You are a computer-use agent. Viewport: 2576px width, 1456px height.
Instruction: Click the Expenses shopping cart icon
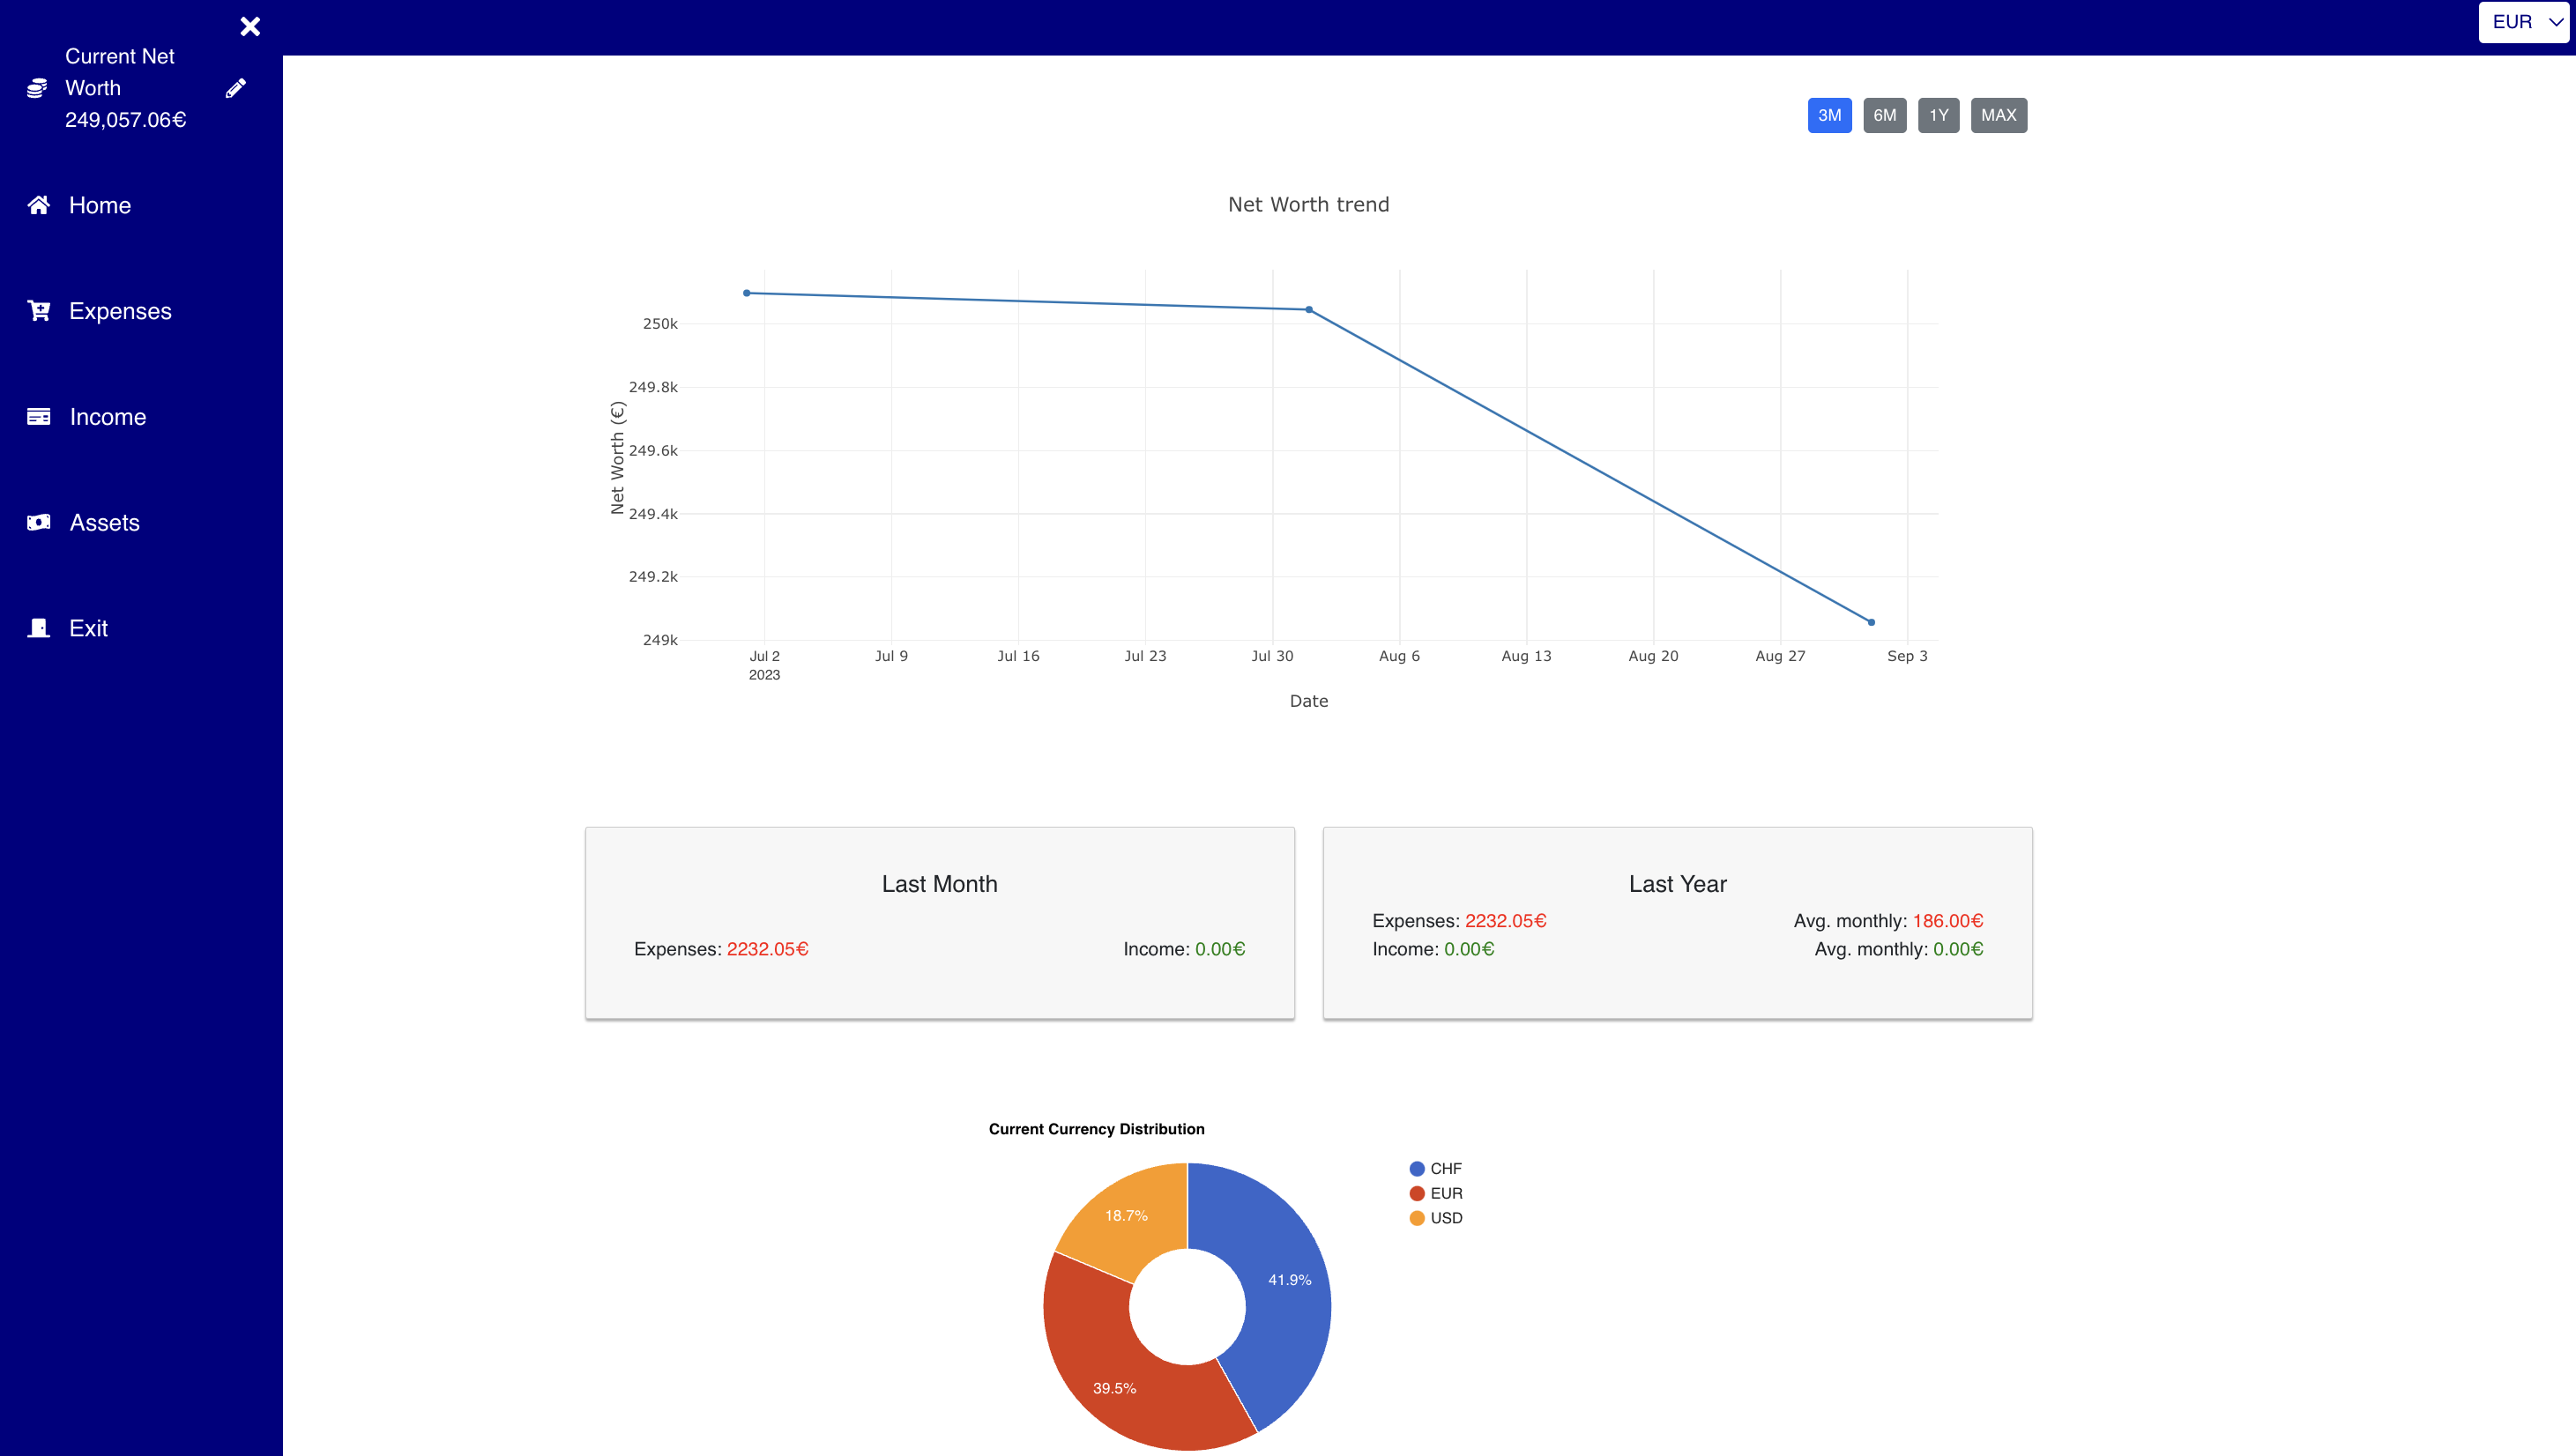pyautogui.click(x=39, y=311)
